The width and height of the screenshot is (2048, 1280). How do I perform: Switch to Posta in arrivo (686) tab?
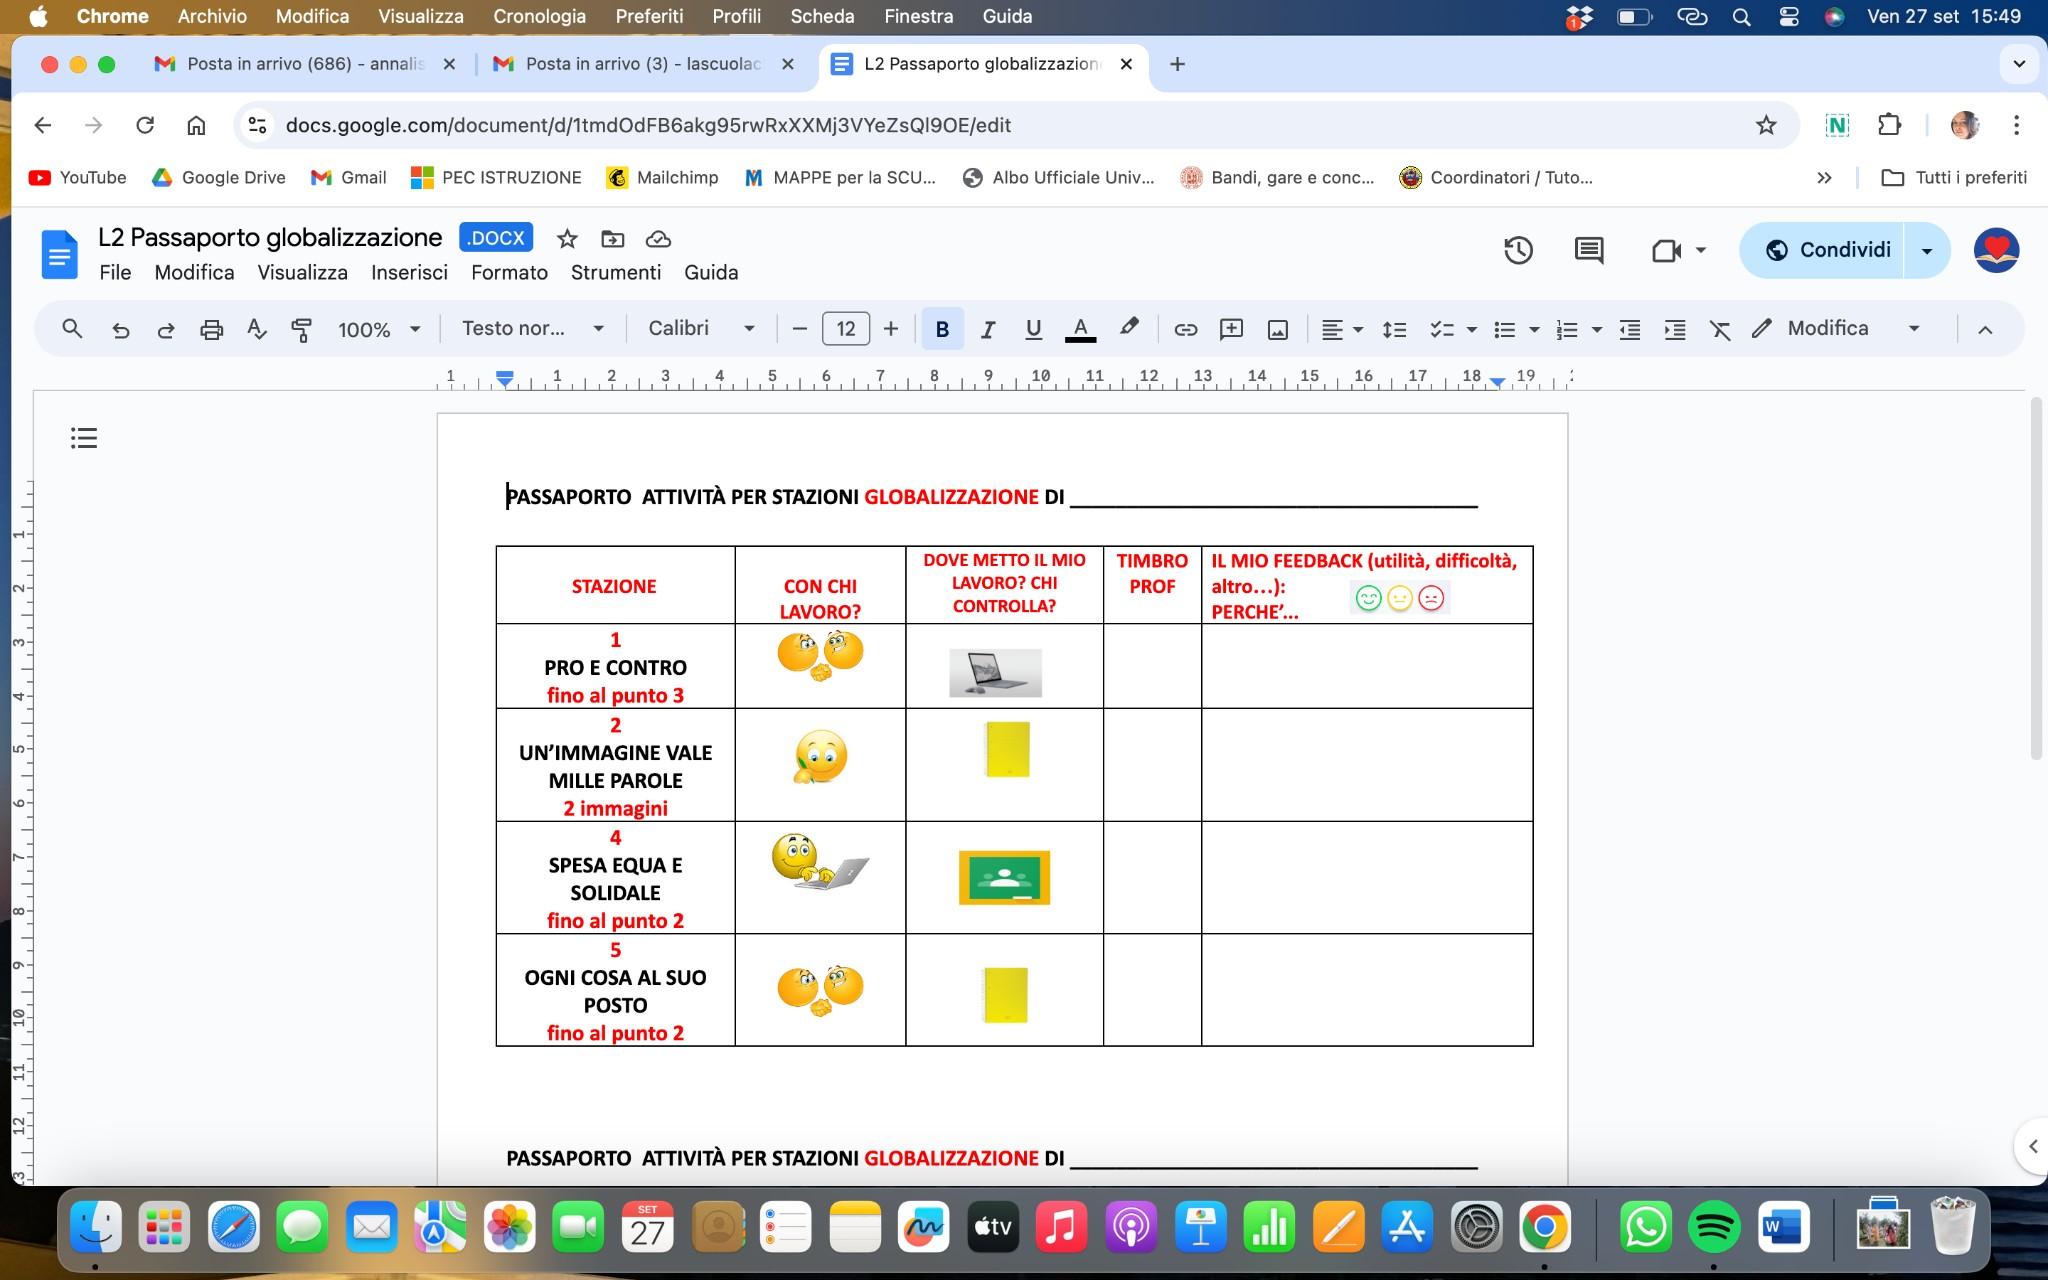(300, 64)
